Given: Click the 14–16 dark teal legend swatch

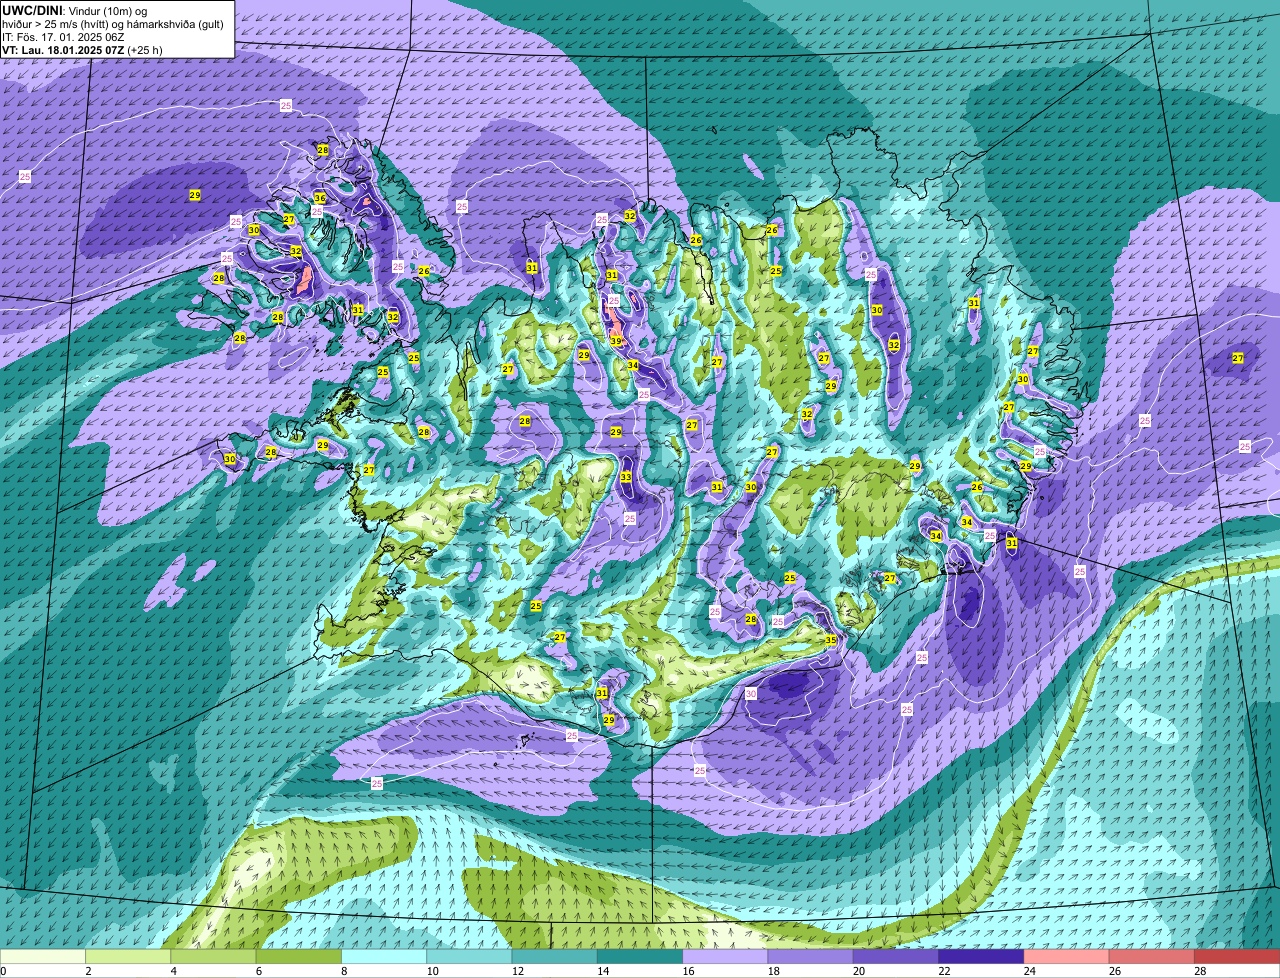Looking at the screenshot, I should [640, 956].
